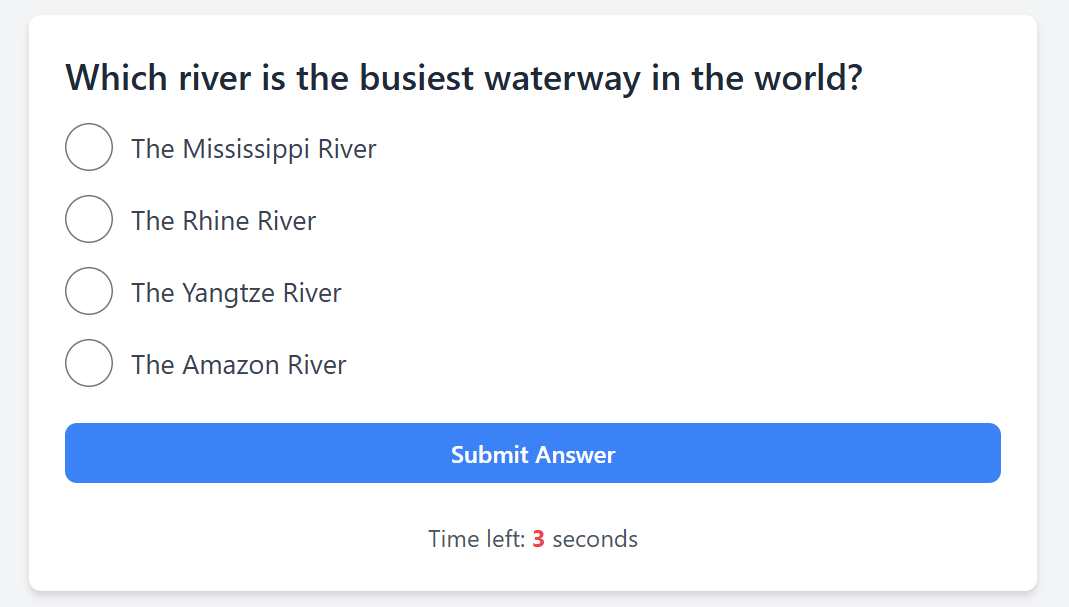Click the "The Yangtze River" option label
The image size is (1069, 607).
(x=236, y=293)
